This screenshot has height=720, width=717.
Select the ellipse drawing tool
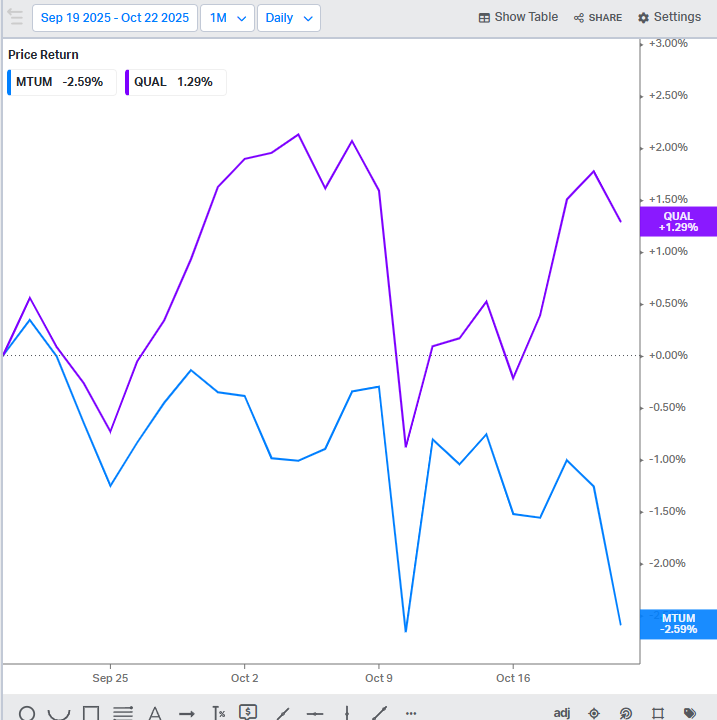tap(28, 714)
